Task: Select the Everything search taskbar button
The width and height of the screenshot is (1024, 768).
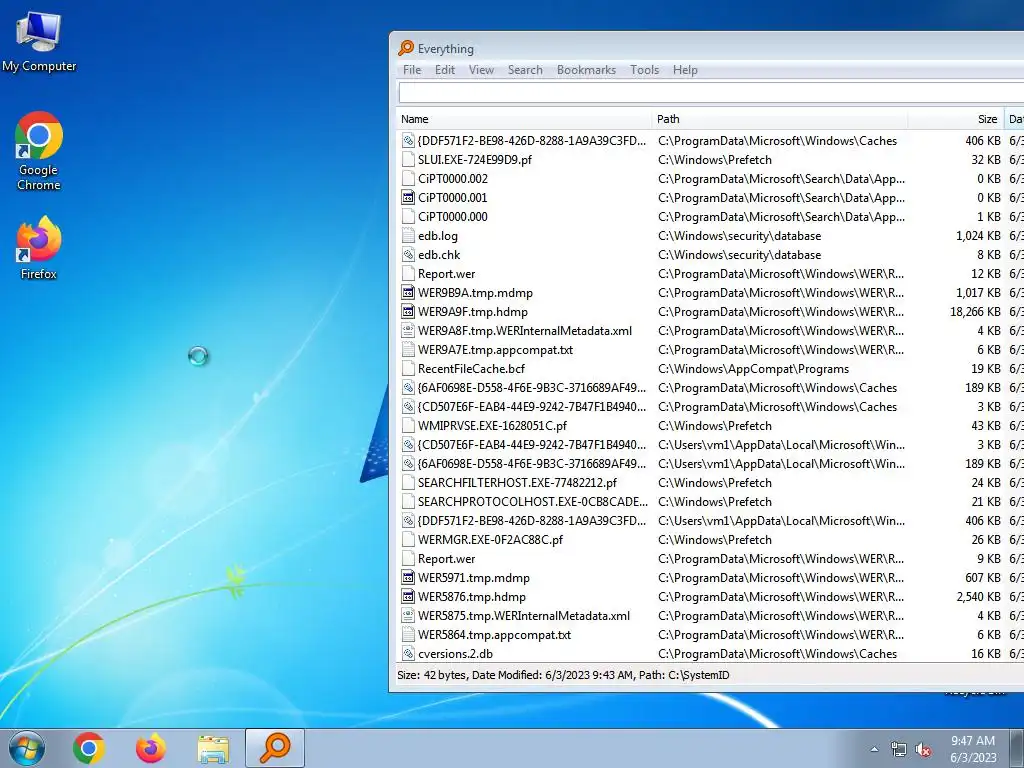Action: (x=275, y=748)
